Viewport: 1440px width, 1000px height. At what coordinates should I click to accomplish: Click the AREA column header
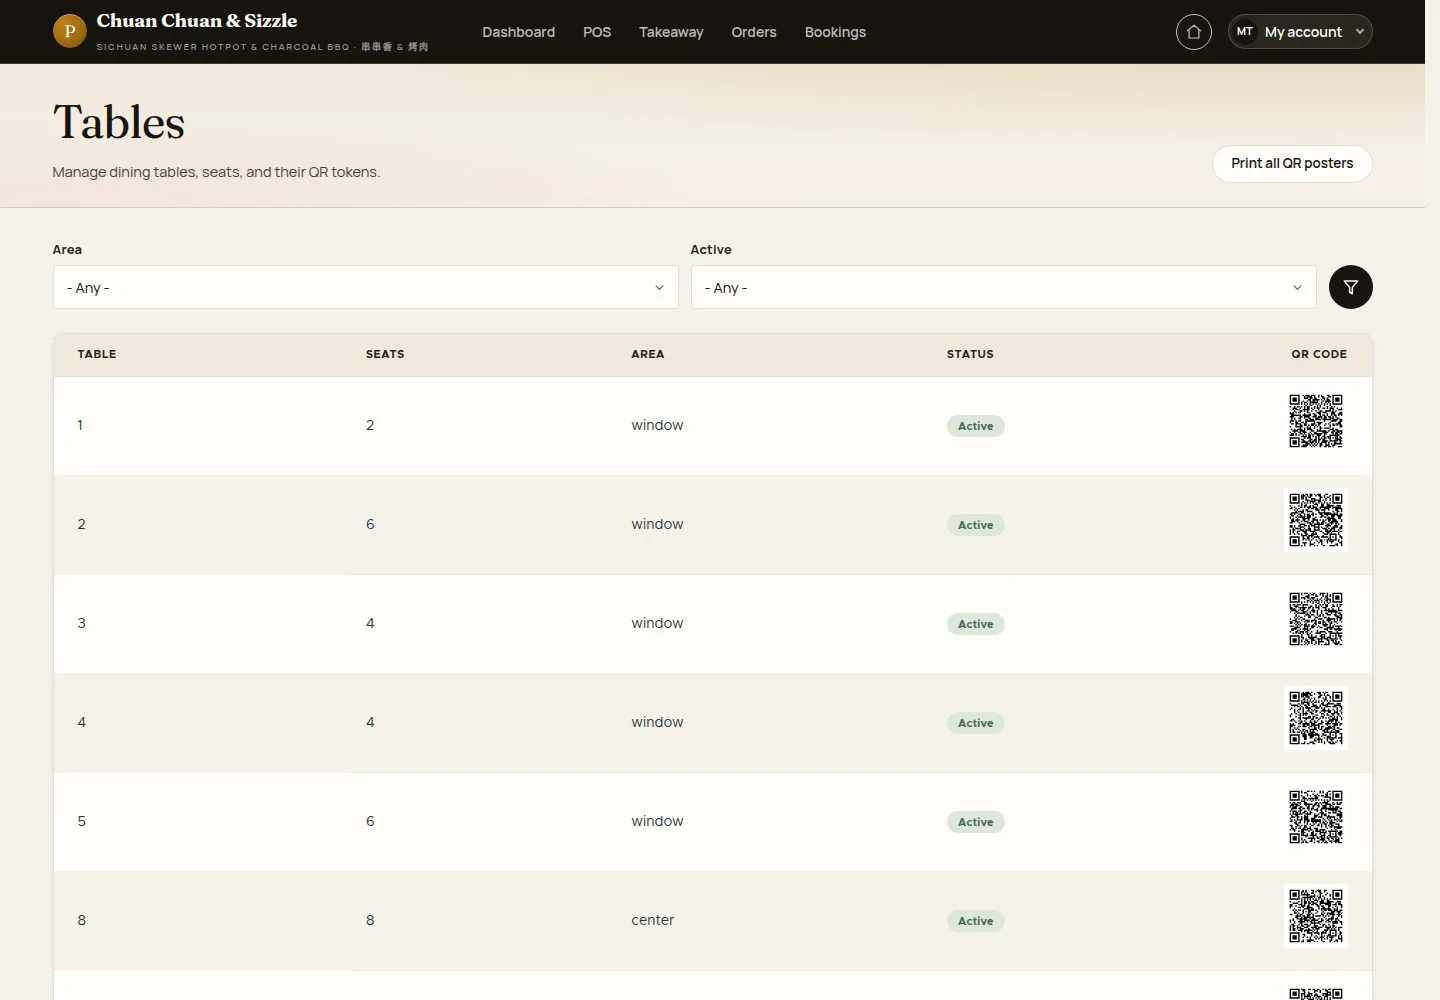[x=647, y=354]
